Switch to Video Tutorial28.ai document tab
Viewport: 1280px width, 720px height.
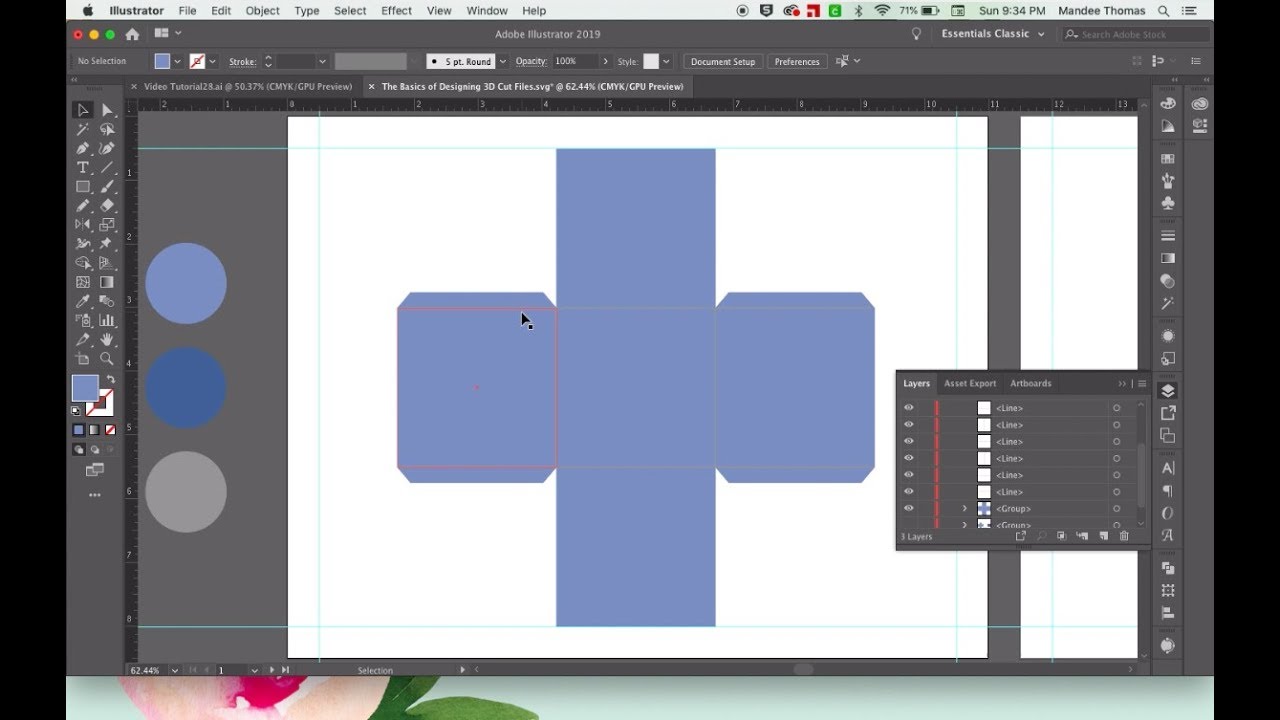click(x=247, y=86)
